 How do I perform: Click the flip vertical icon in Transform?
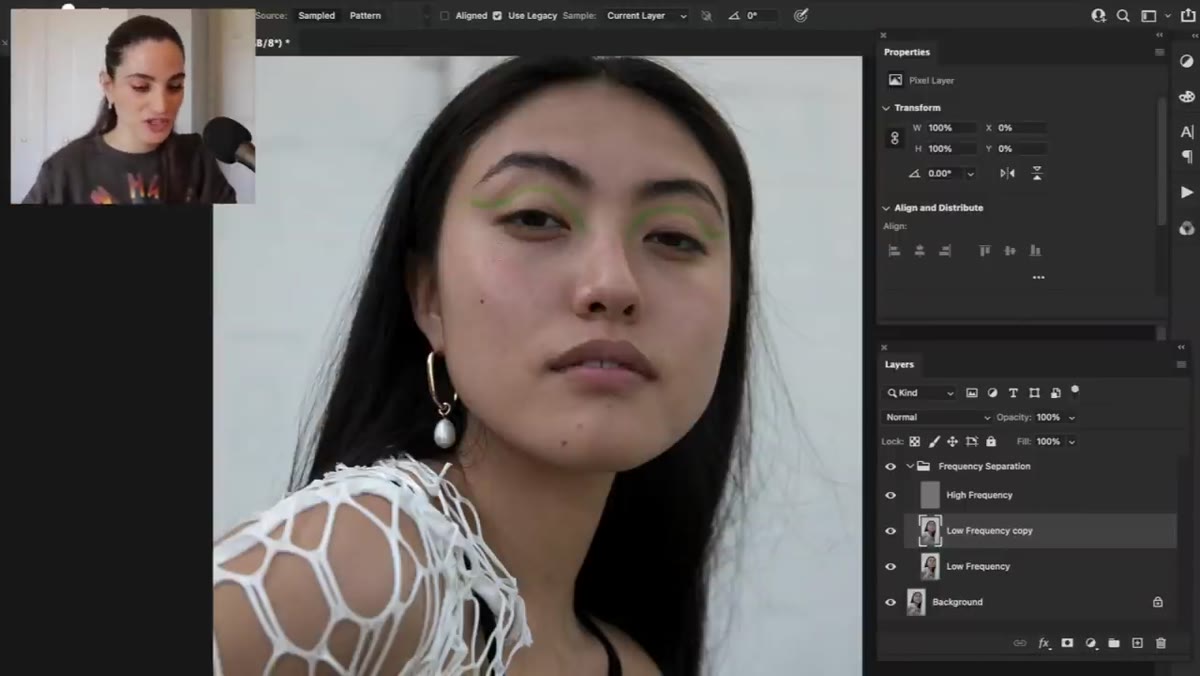pos(1037,173)
